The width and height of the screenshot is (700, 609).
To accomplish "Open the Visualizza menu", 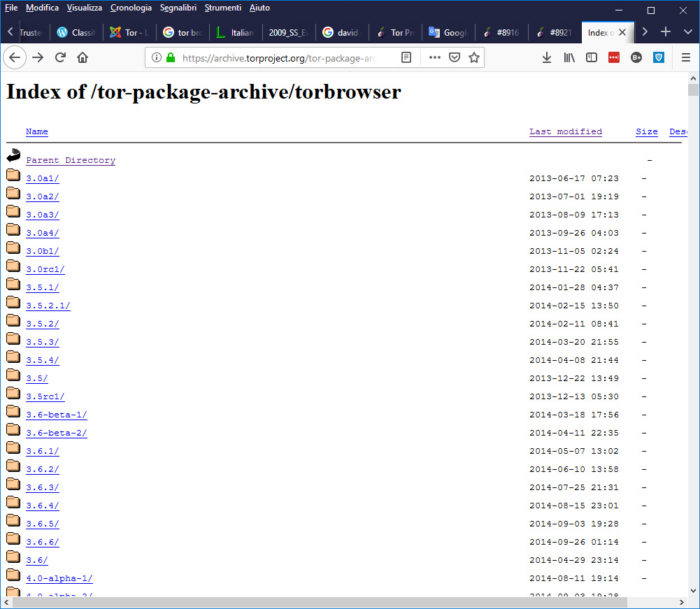I will point(84,8).
